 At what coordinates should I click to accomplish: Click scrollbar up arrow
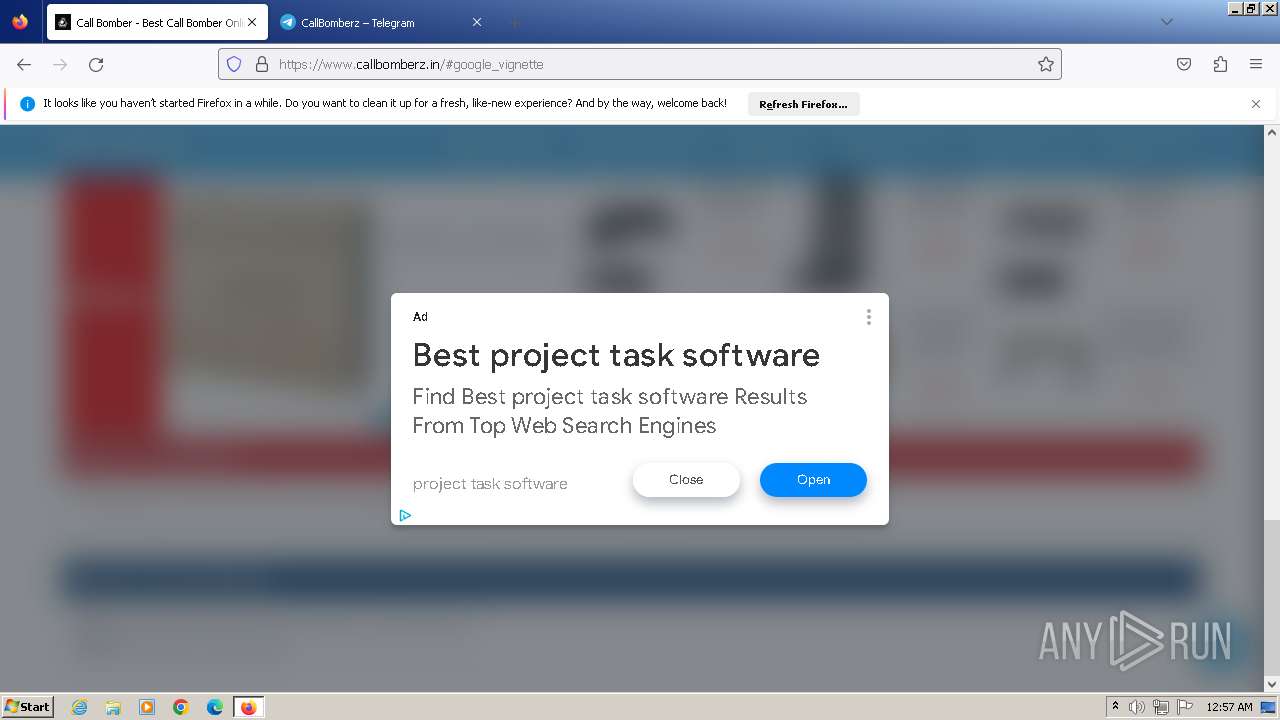click(x=1272, y=132)
